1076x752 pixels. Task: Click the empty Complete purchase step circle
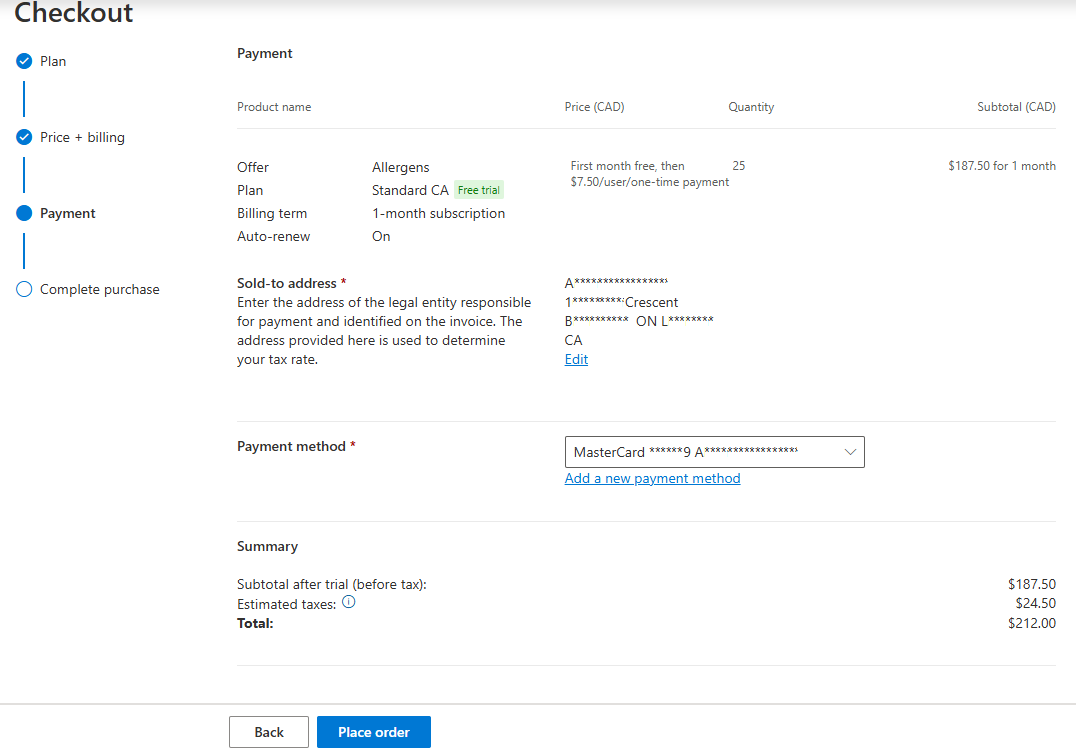tap(24, 289)
